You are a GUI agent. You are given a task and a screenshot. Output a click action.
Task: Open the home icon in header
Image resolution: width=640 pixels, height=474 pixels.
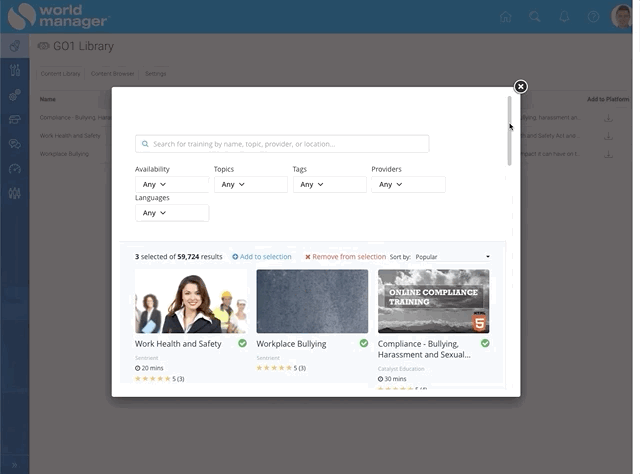pyautogui.click(x=506, y=17)
